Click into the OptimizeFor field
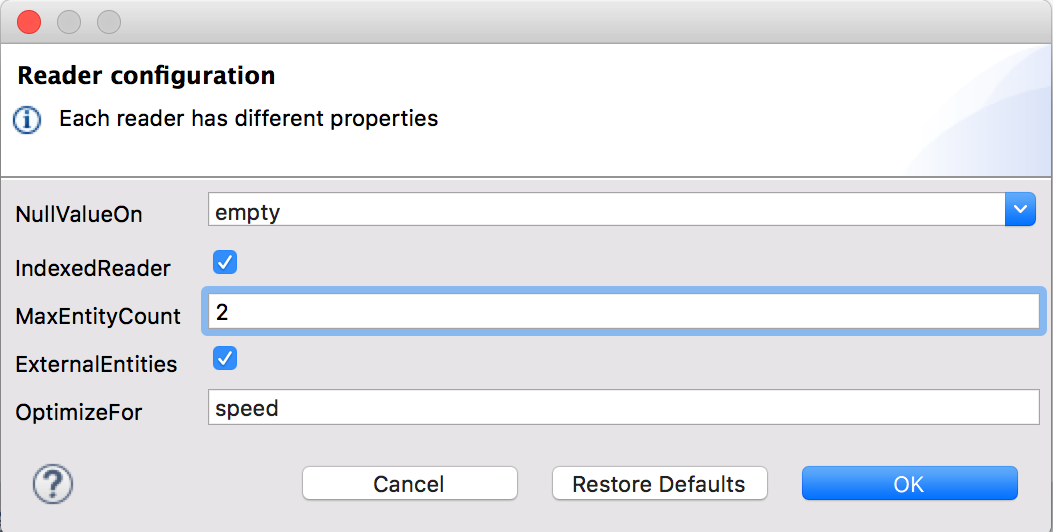 pos(624,407)
